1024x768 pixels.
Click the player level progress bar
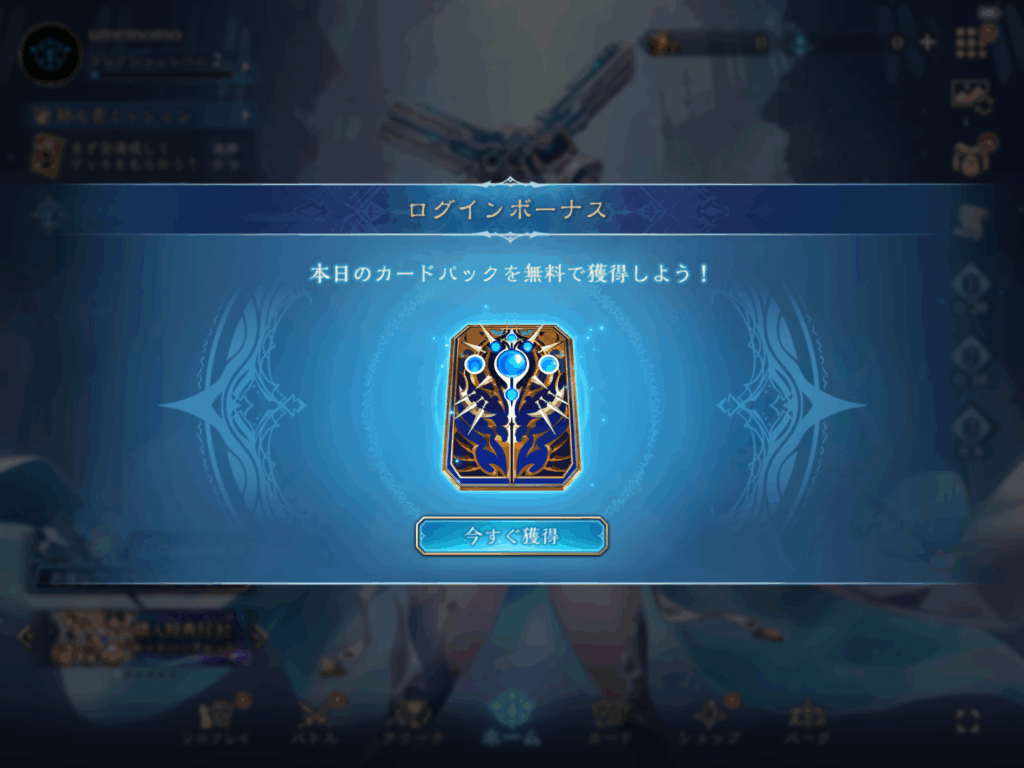[163, 75]
